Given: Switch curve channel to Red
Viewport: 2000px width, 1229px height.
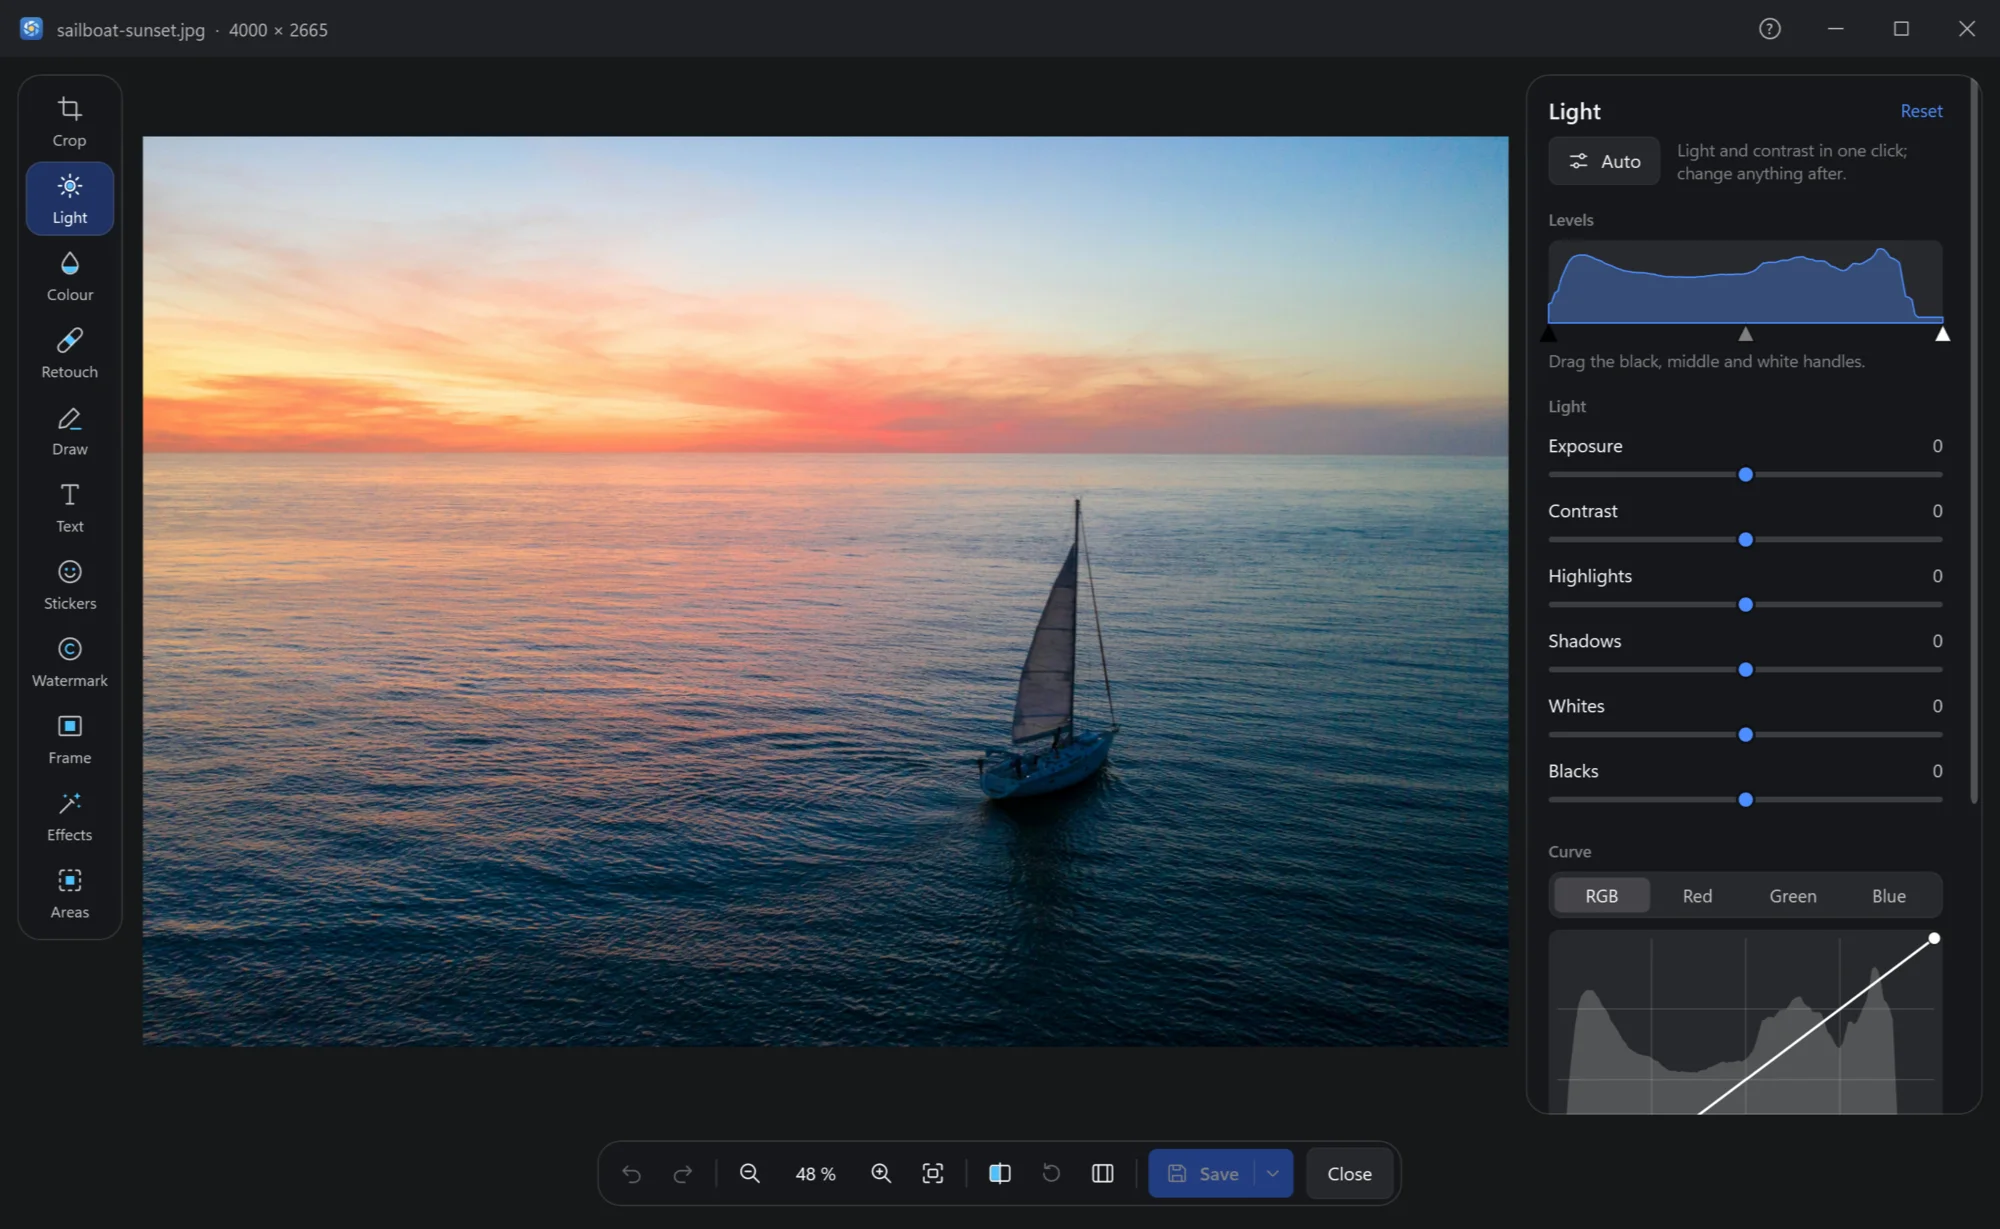Looking at the screenshot, I should 1697,896.
